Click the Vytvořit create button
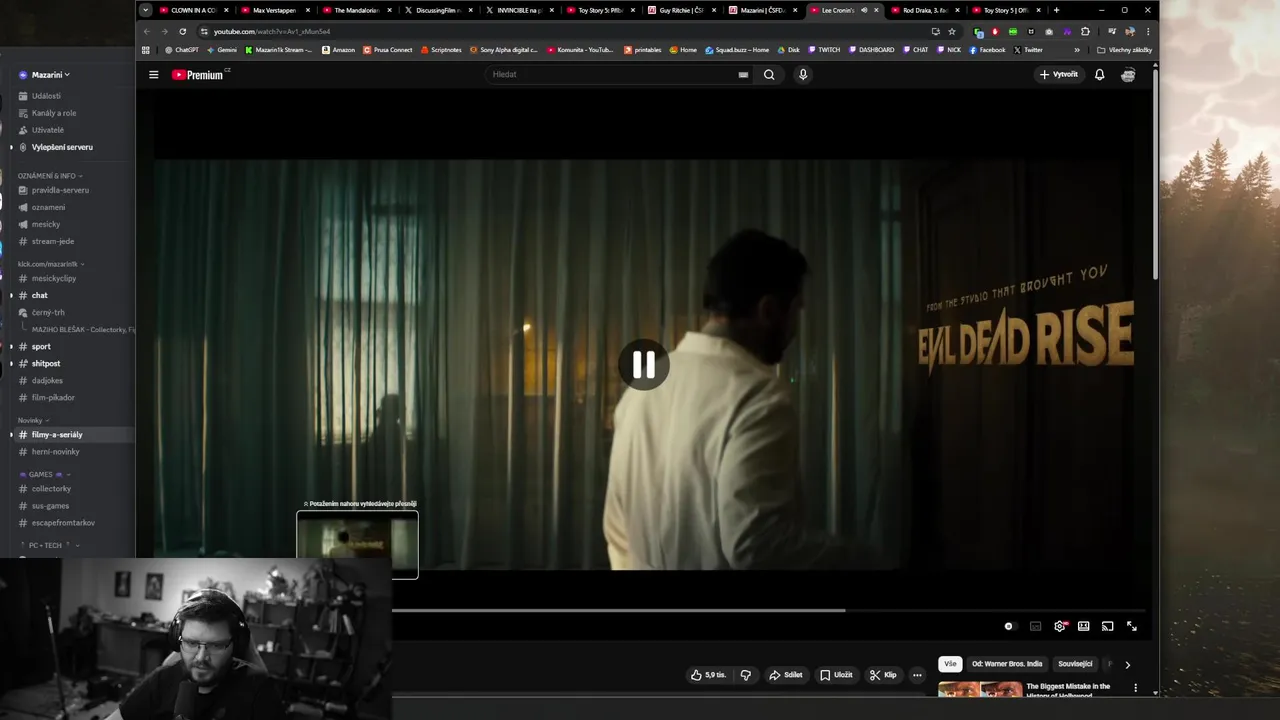1280x720 pixels. 1059,74
